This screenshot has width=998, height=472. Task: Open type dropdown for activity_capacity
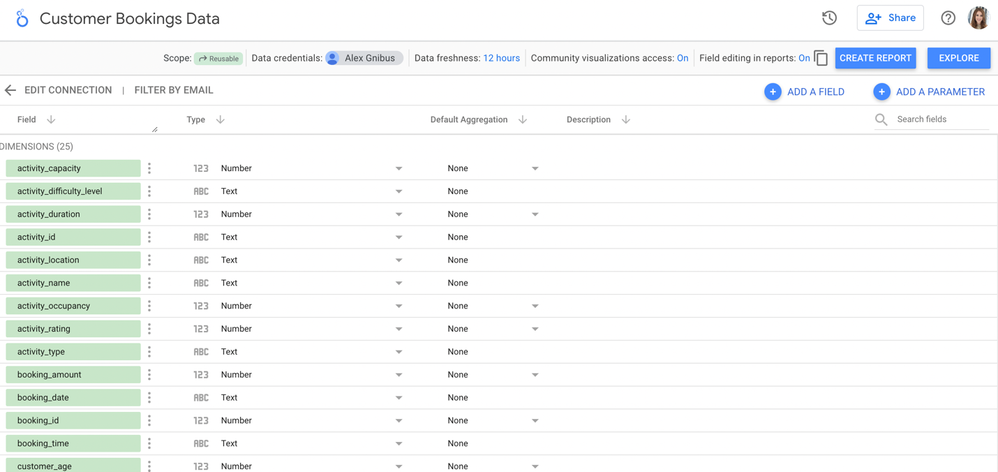(x=398, y=169)
